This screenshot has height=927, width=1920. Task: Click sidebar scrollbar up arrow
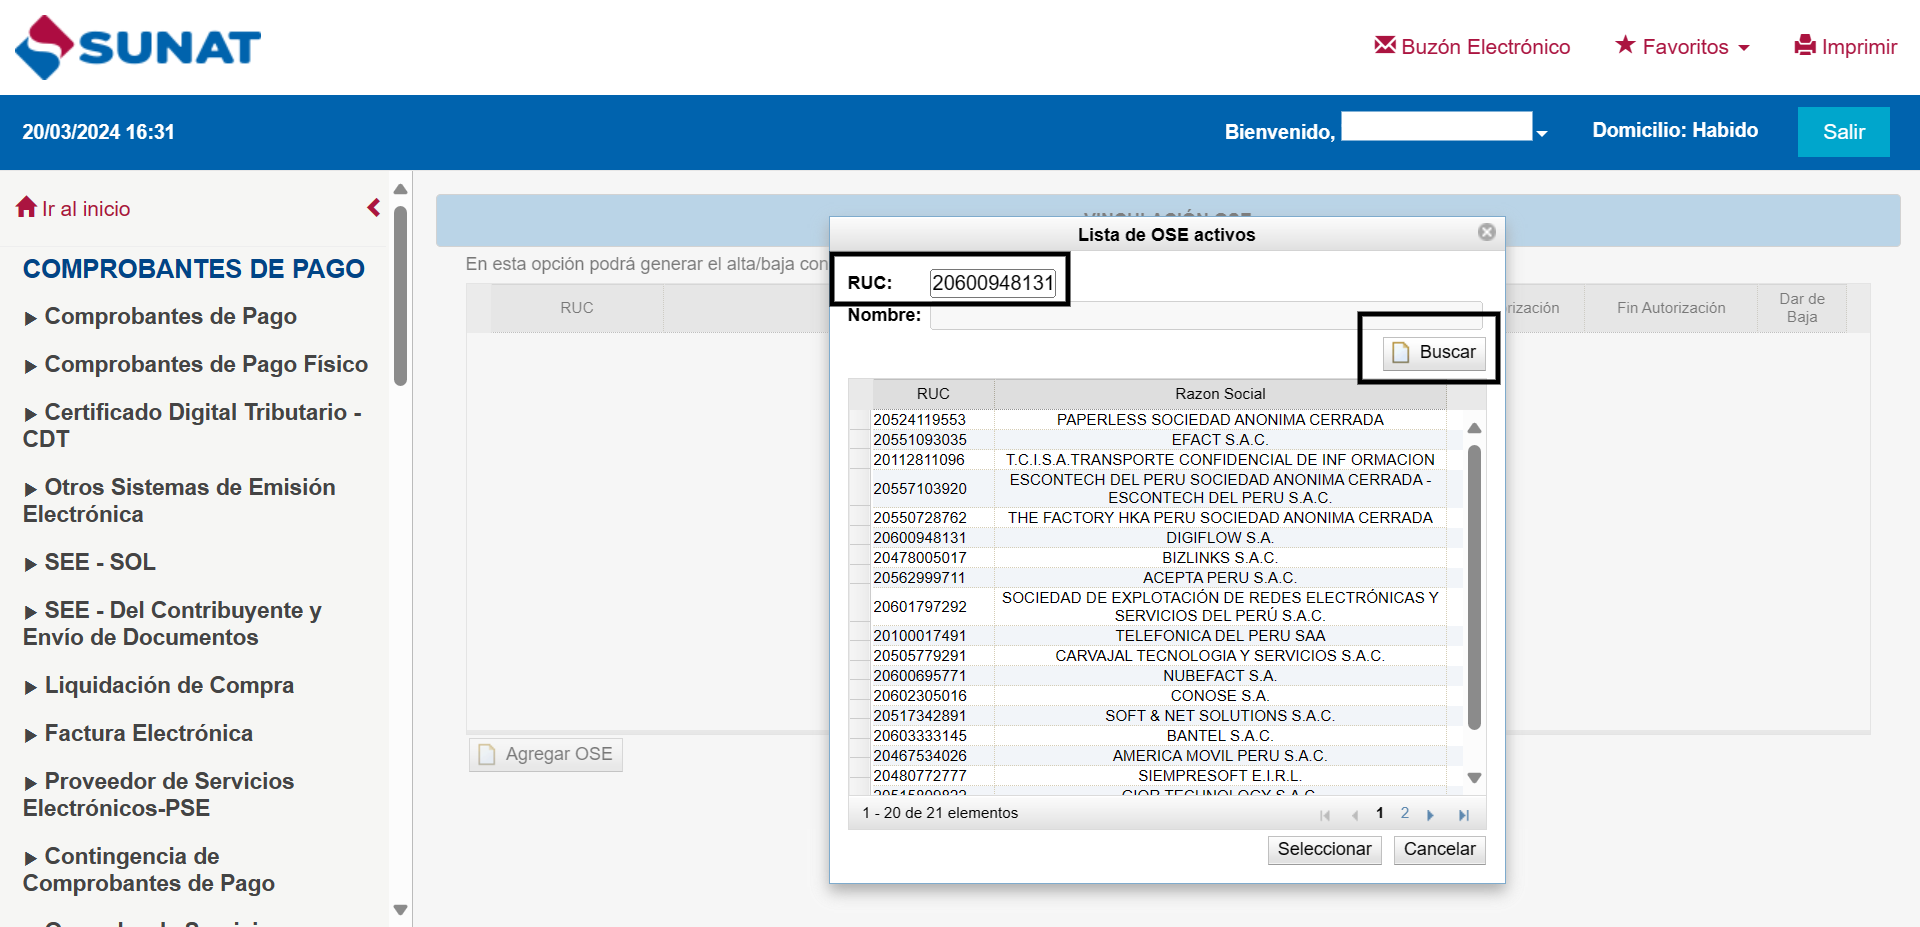click(400, 189)
